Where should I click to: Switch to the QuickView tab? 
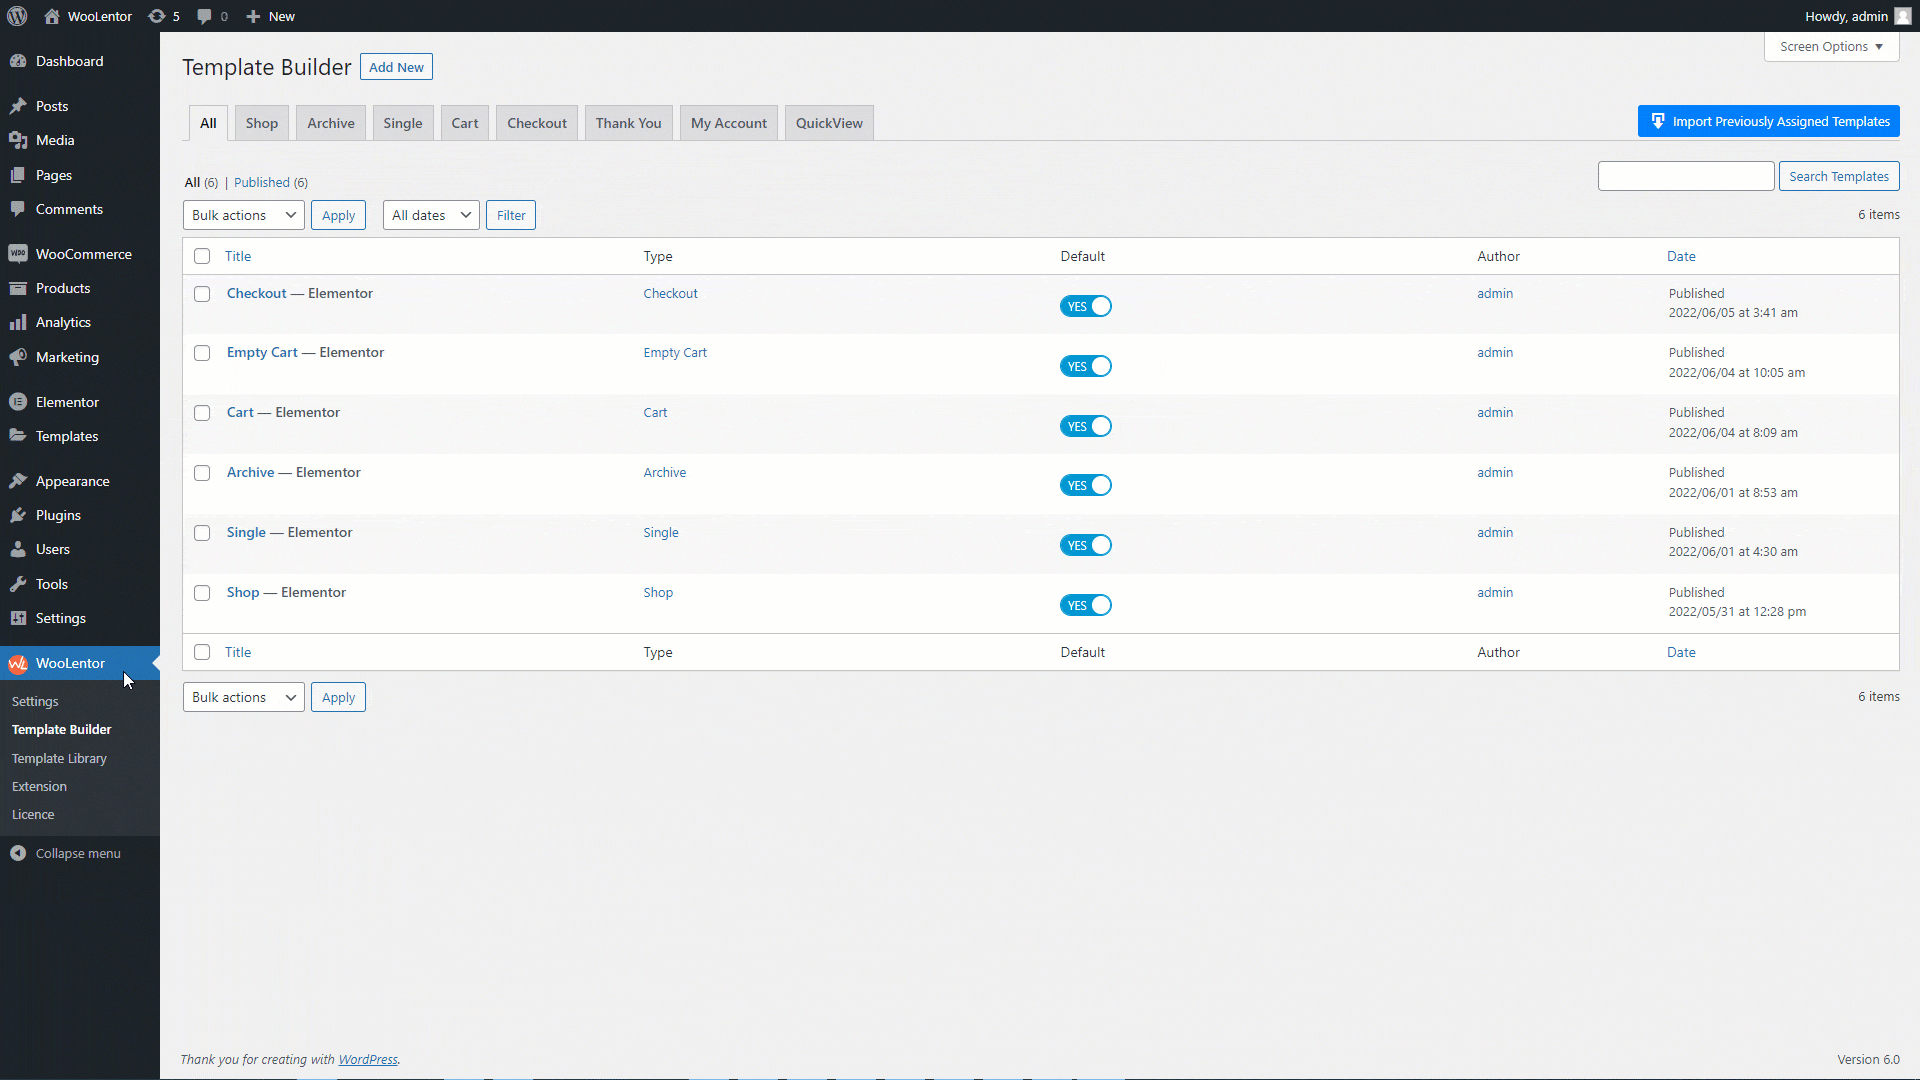[x=829, y=123]
